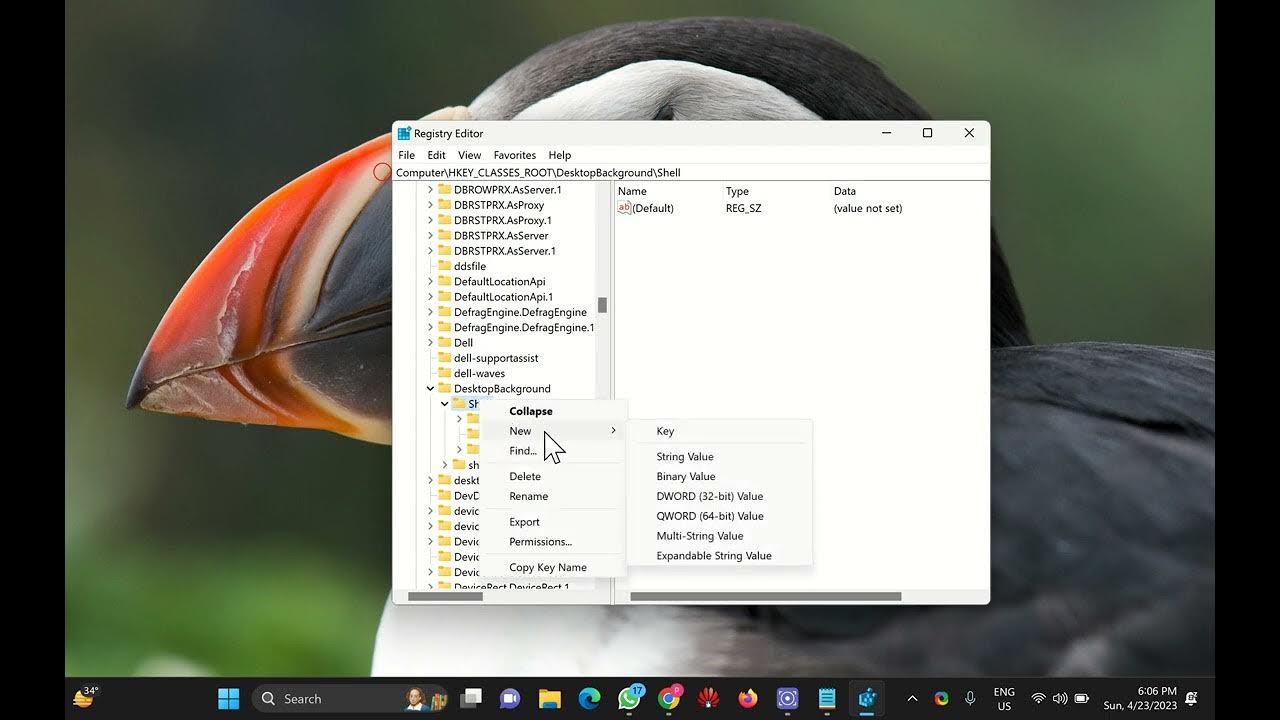The width and height of the screenshot is (1280, 720).
Task: Select the dell-waves folder icon
Action: (445, 373)
